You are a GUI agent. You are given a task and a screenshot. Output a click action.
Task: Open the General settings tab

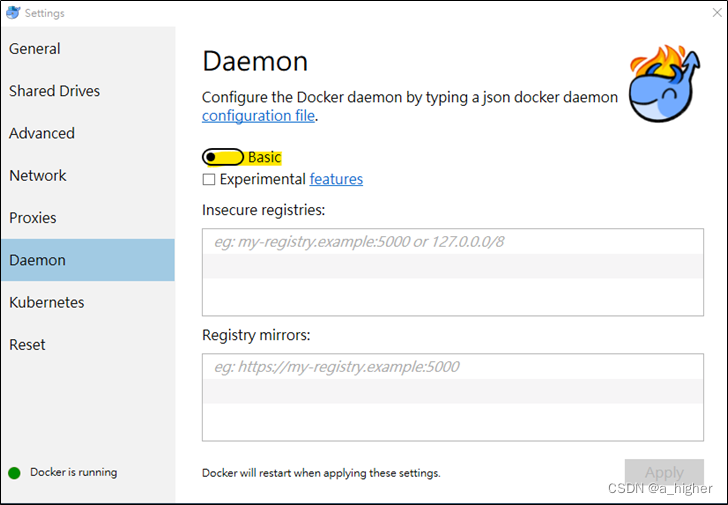pyautogui.click(x=87, y=49)
